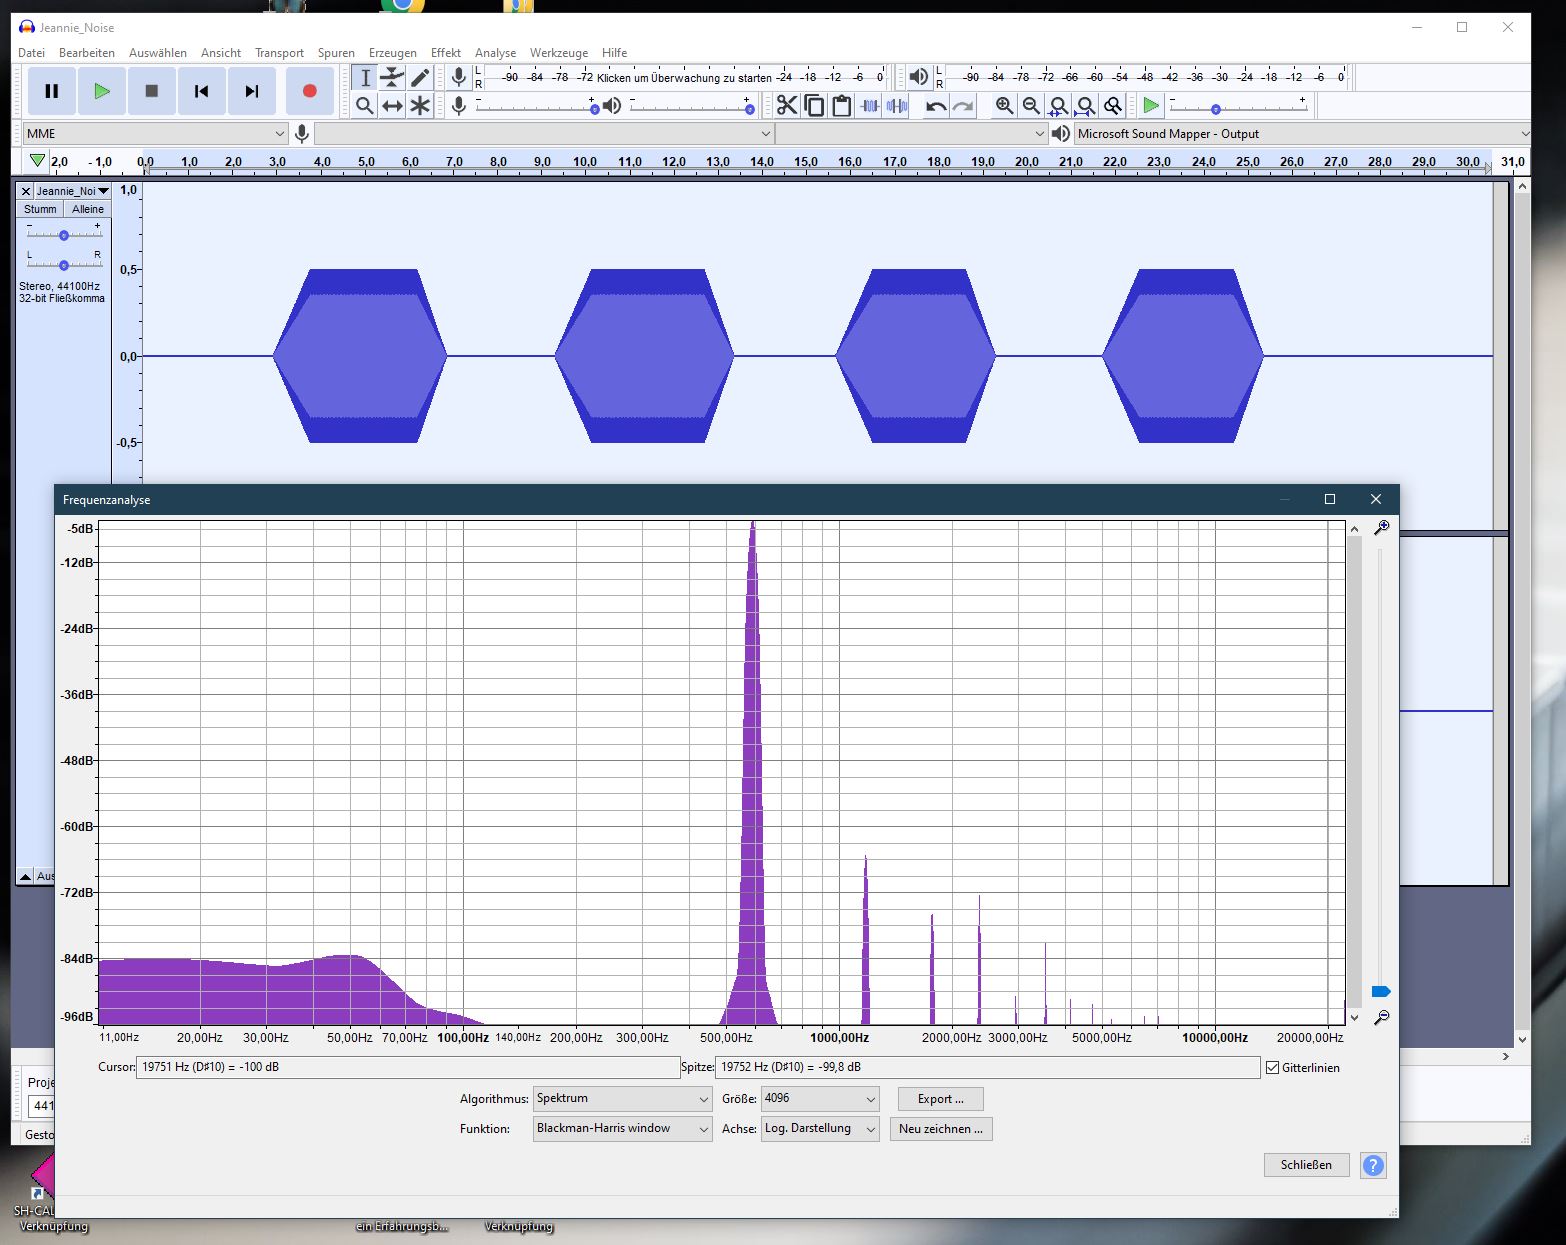Open the Effekt menu
This screenshot has height=1245, width=1566.
click(x=445, y=53)
